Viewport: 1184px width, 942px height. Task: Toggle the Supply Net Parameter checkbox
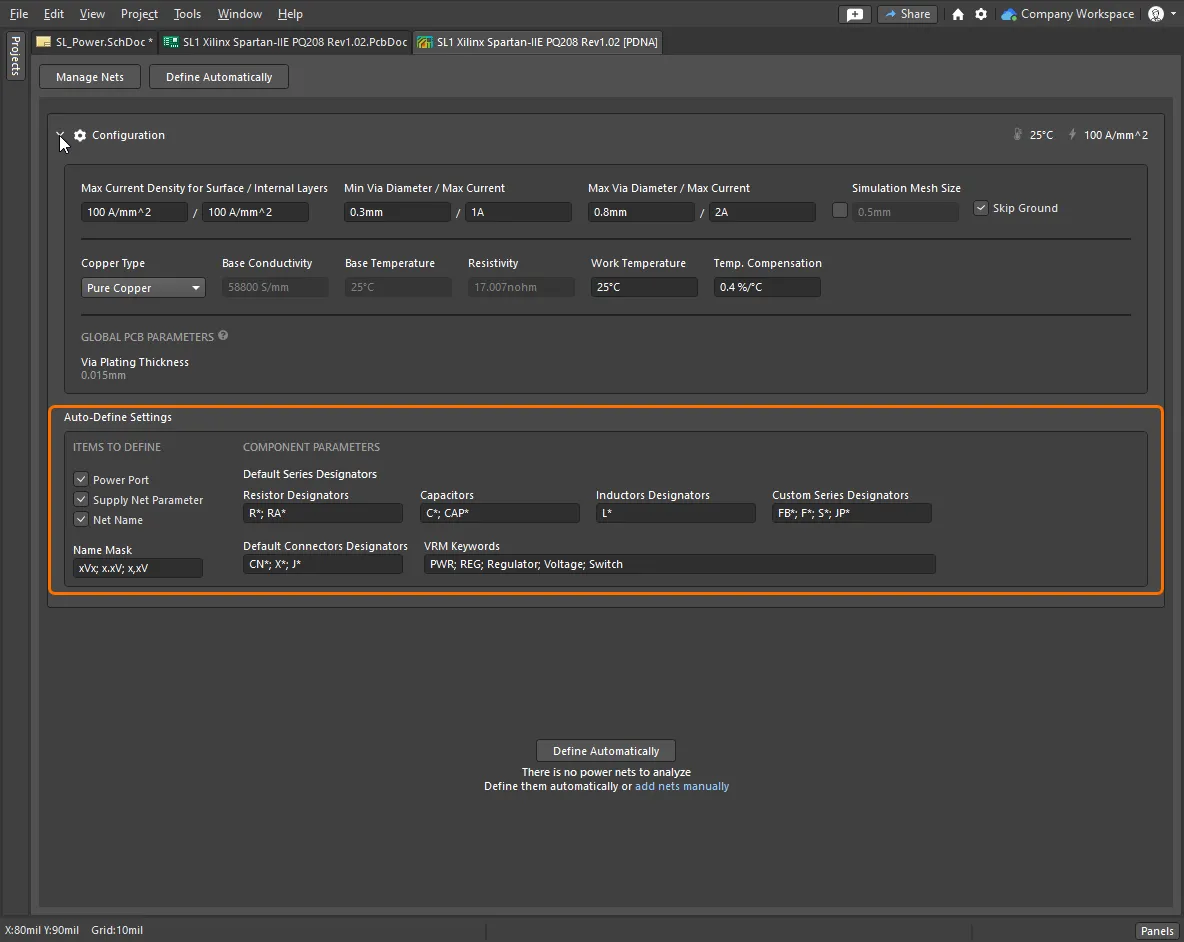pyautogui.click(x=81, y=499)
